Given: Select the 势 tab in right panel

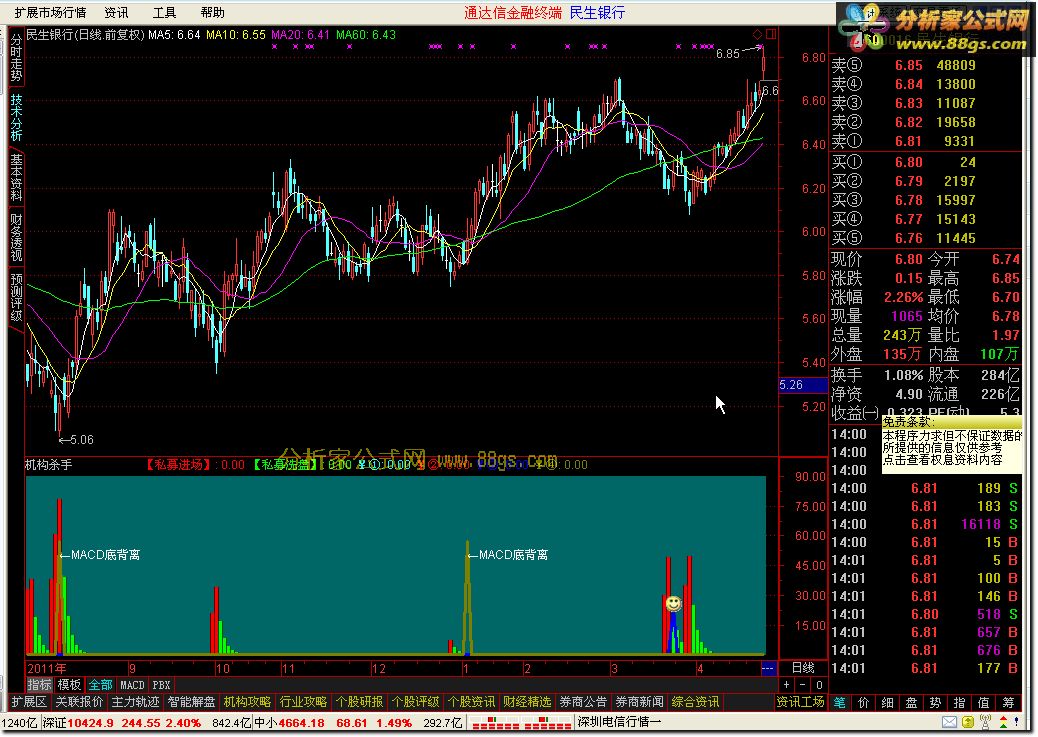Looking at the screenshot, I should coord(935,703).
